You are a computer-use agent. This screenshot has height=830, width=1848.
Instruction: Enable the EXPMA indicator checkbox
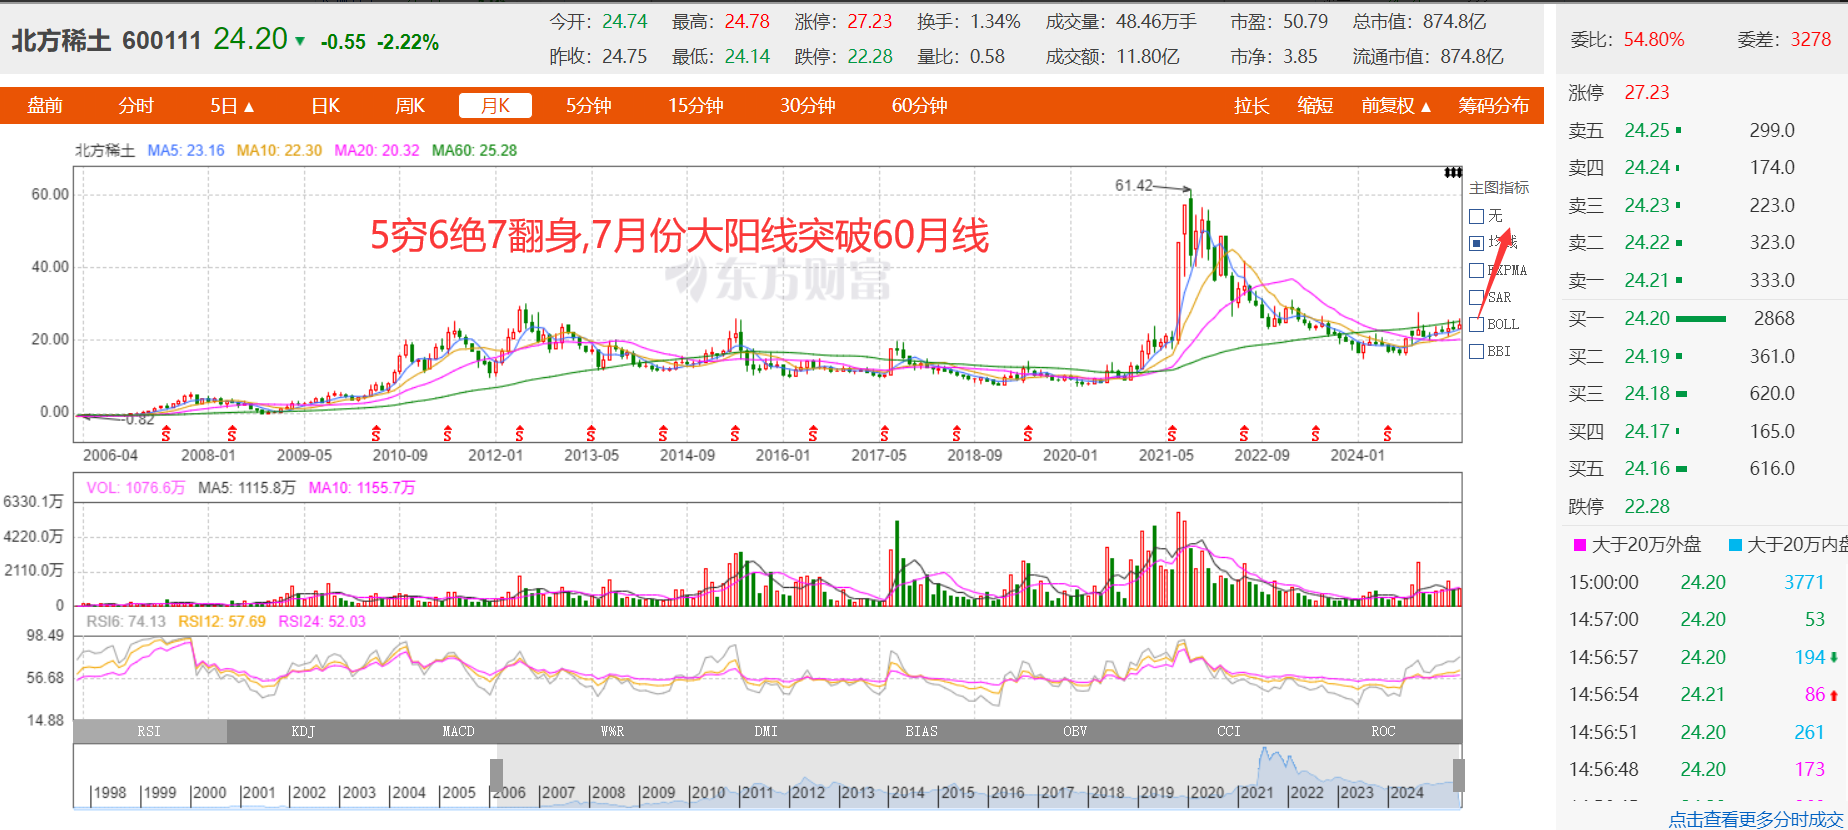[1476, 270]
